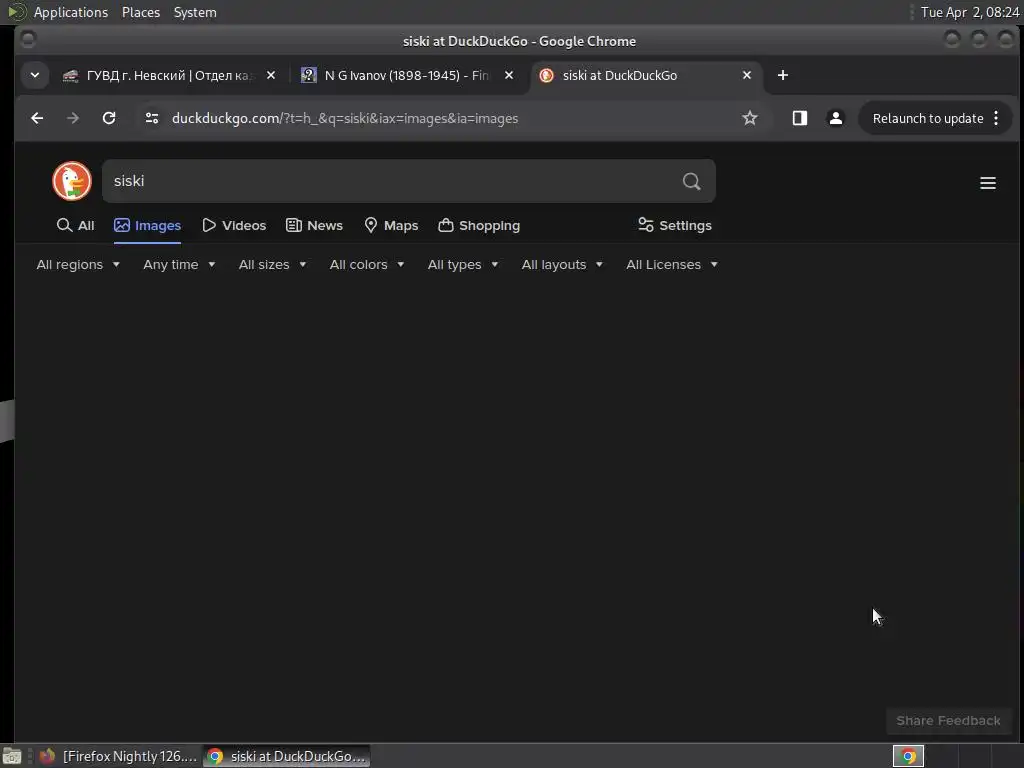Open the Chrome profile menu
Screen dimensions: 1024x768
[x=835, y=118]
